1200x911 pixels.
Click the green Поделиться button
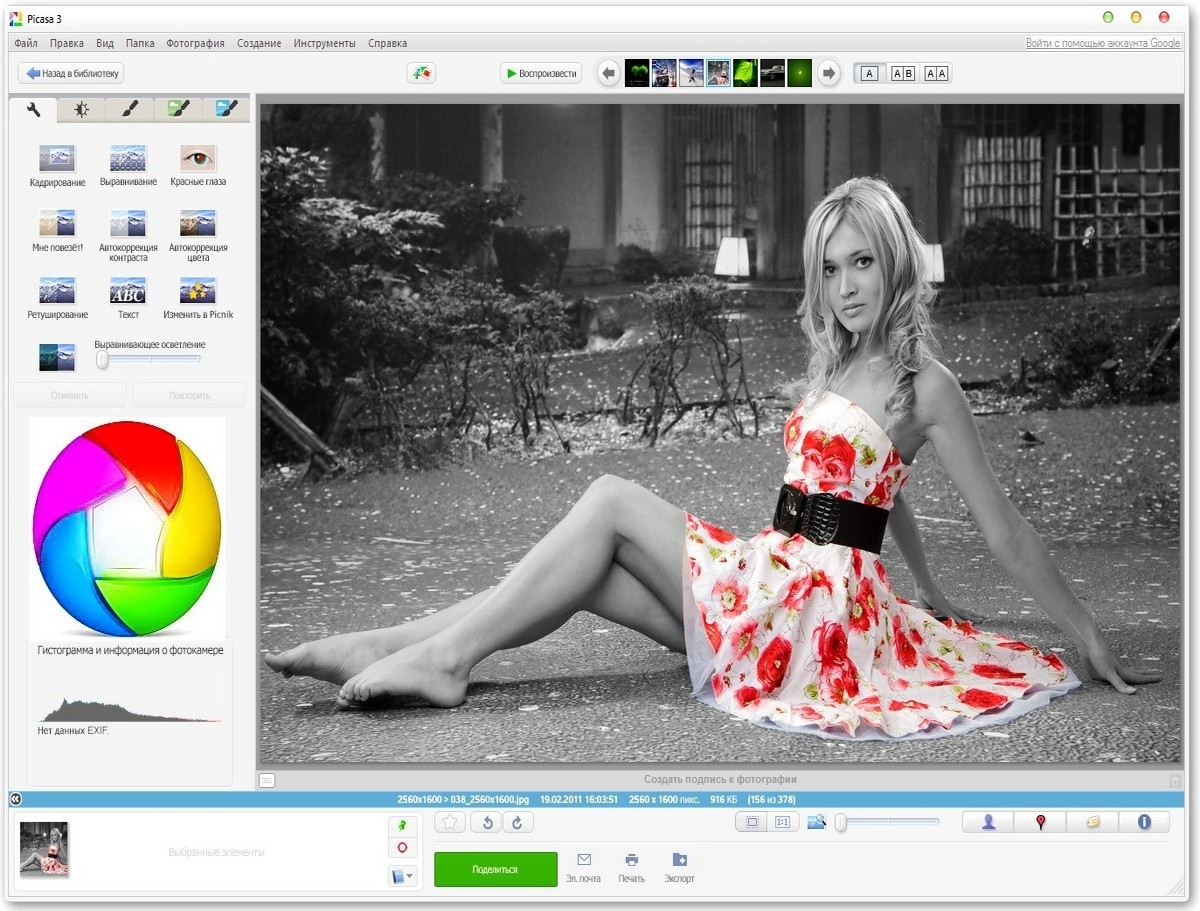pos(494,868)
